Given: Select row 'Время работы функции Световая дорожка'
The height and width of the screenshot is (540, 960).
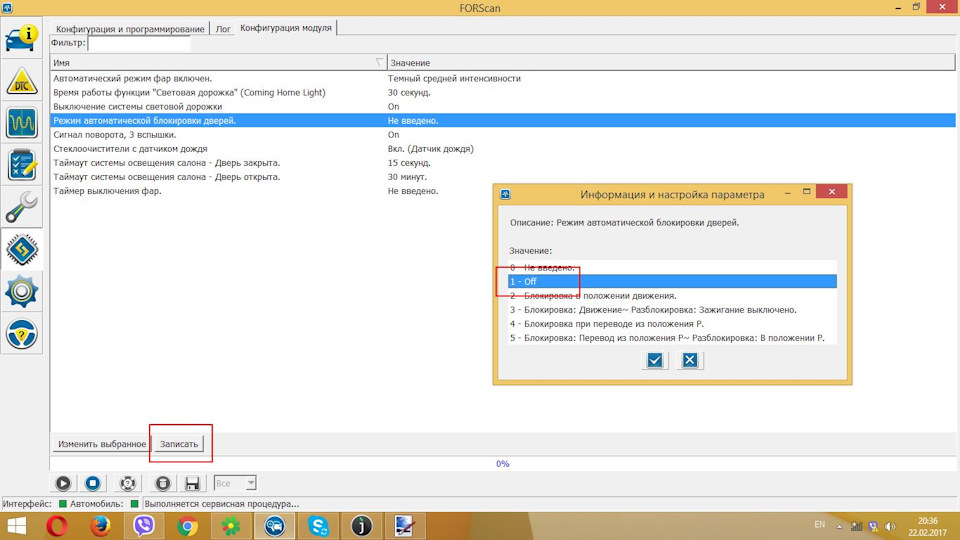Looking at the screenshot, I should (x=503, y=92).
